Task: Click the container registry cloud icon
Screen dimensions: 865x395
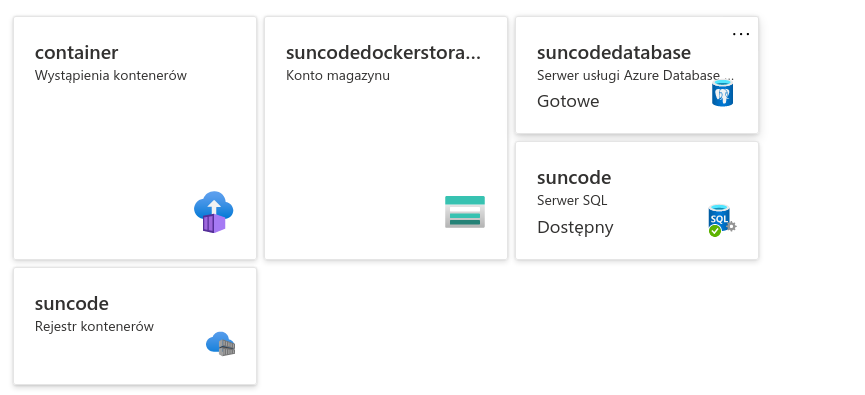Action: click(x=221, y=344)
